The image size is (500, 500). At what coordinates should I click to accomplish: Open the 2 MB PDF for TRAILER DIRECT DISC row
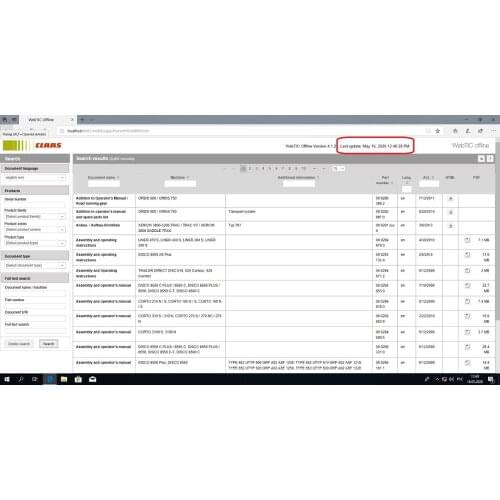coord(468,271)
